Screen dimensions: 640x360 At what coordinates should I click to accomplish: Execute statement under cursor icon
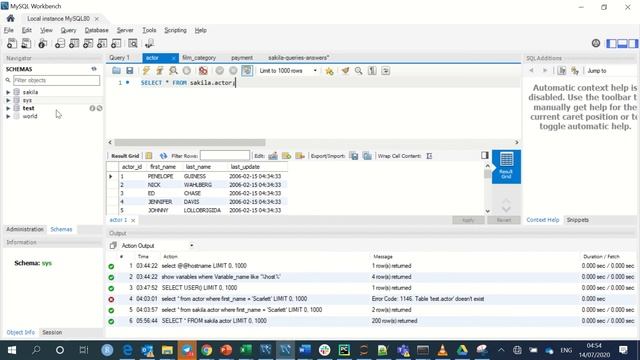coord(160,71)
